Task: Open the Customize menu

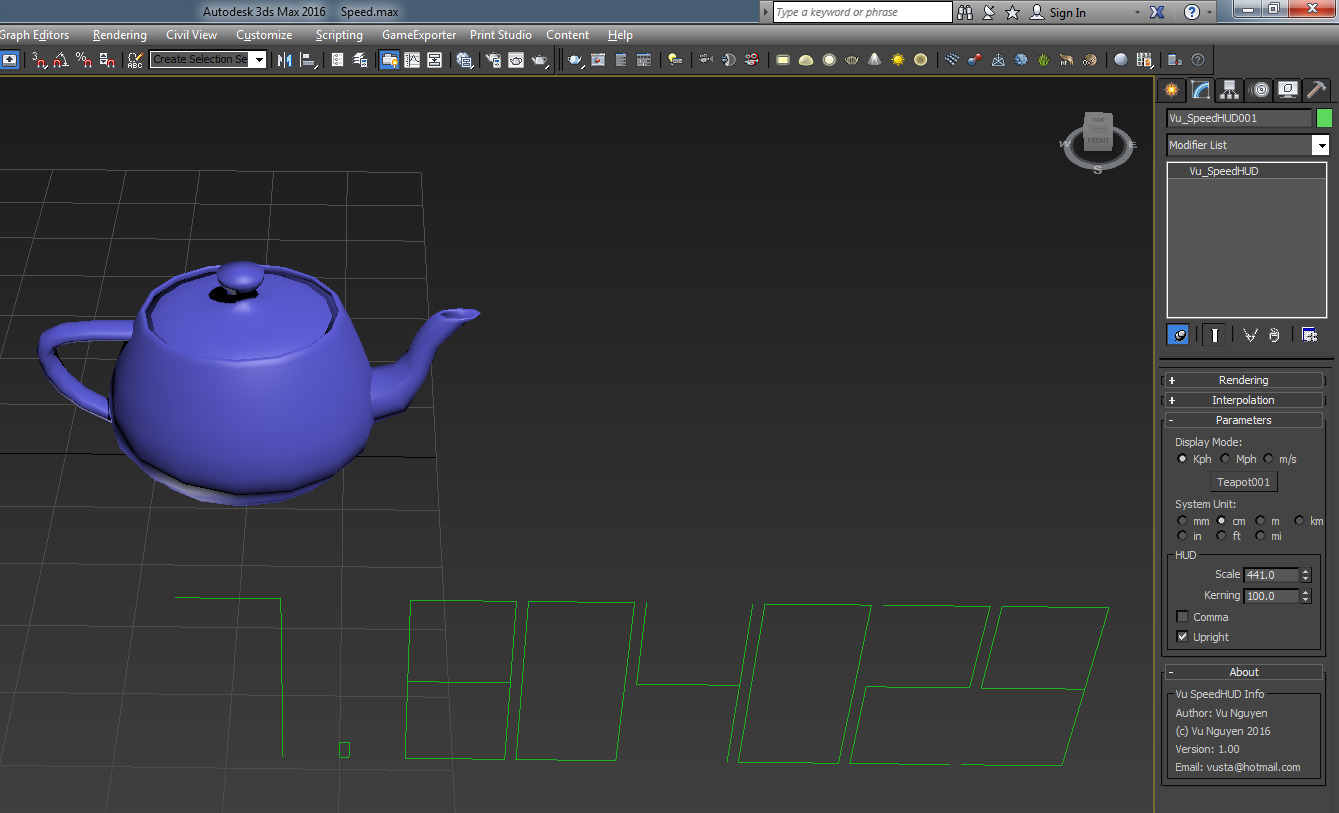Action: [x=264, y=35]
